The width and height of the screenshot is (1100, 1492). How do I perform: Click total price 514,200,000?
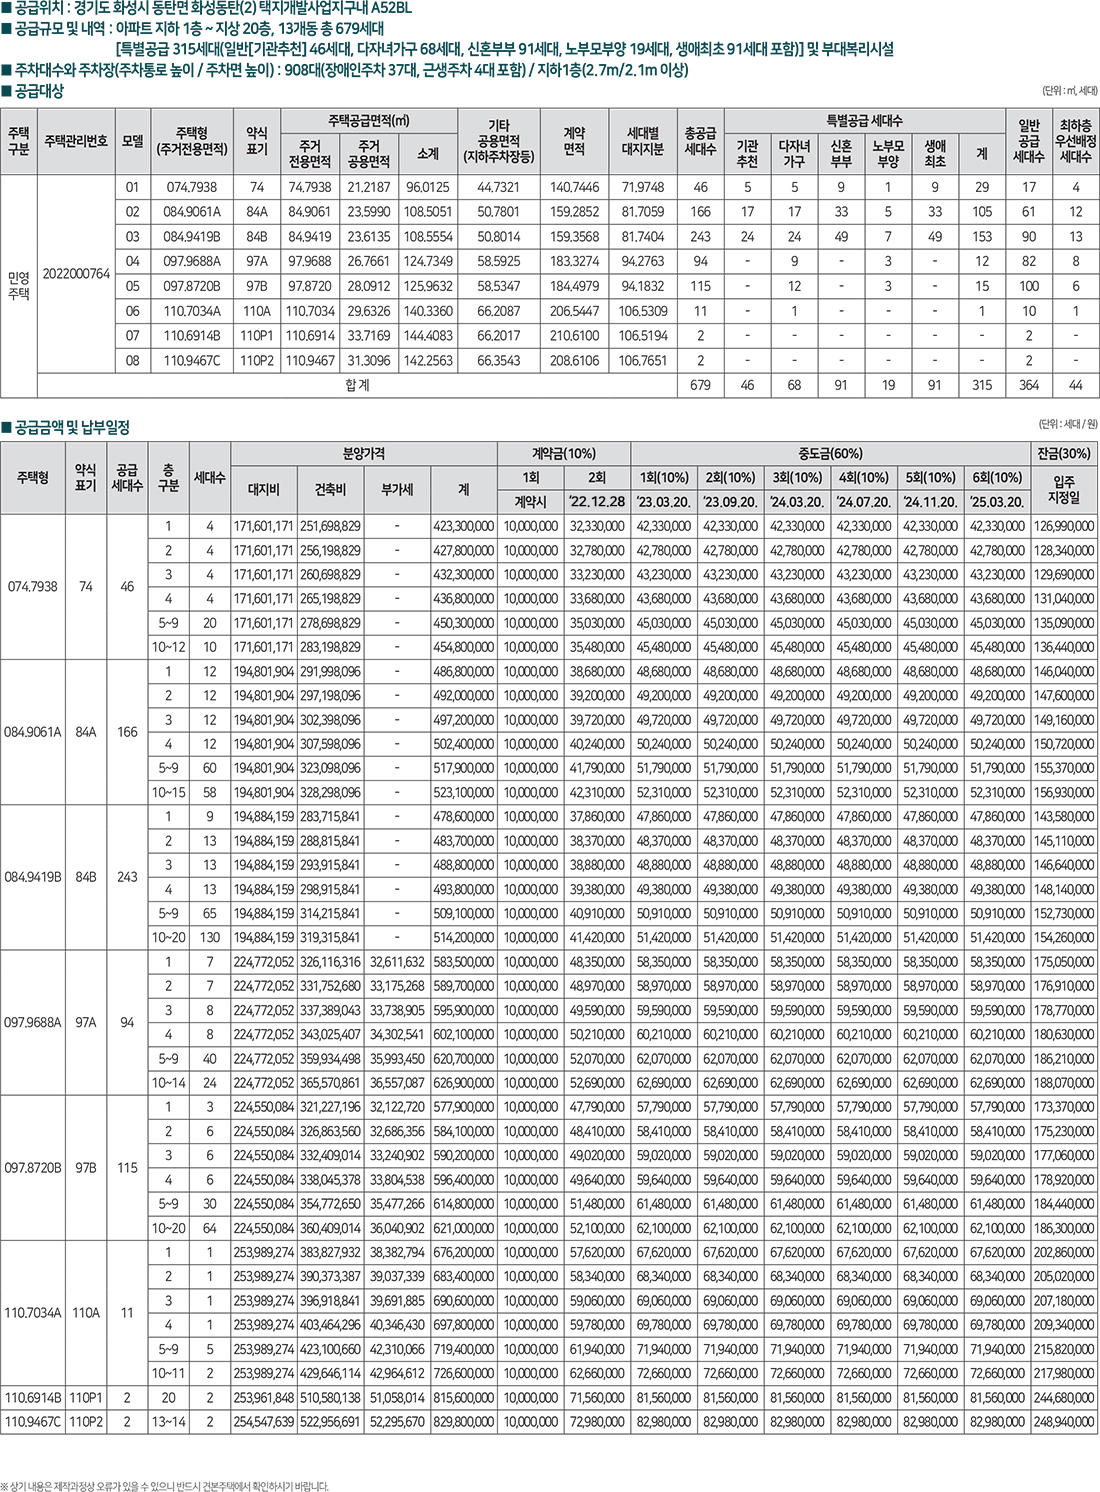point(464,938)
